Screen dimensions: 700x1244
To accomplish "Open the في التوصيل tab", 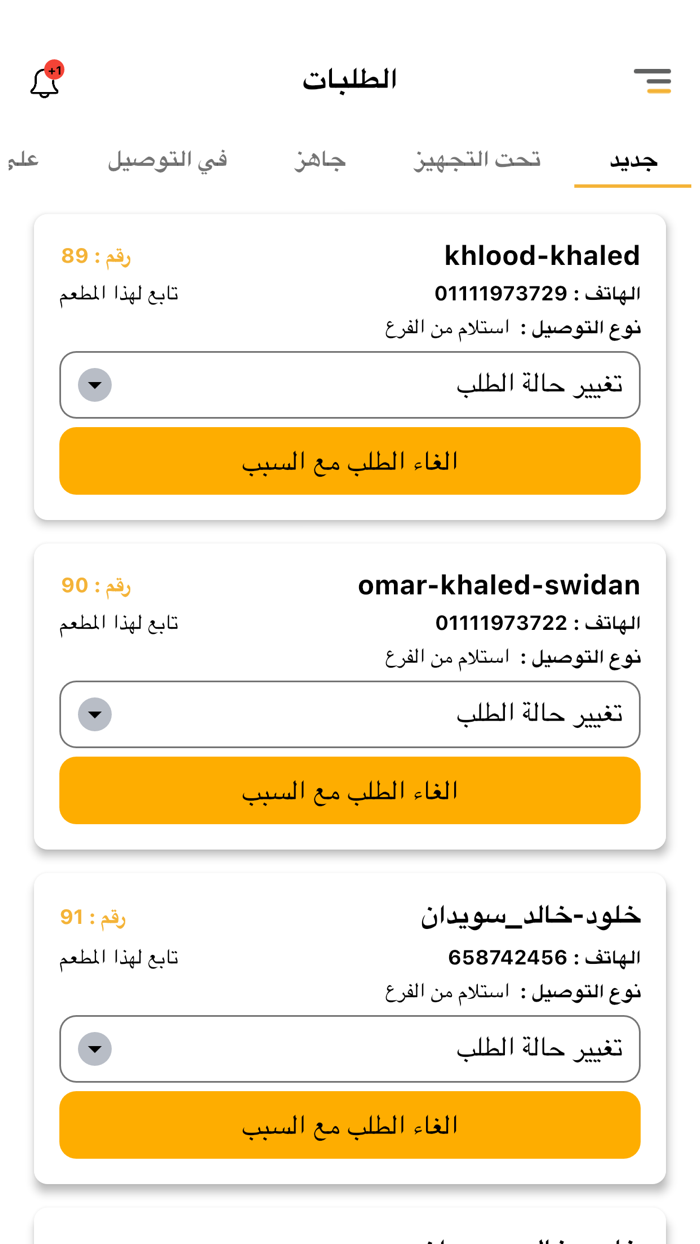I will pos(166,158).
